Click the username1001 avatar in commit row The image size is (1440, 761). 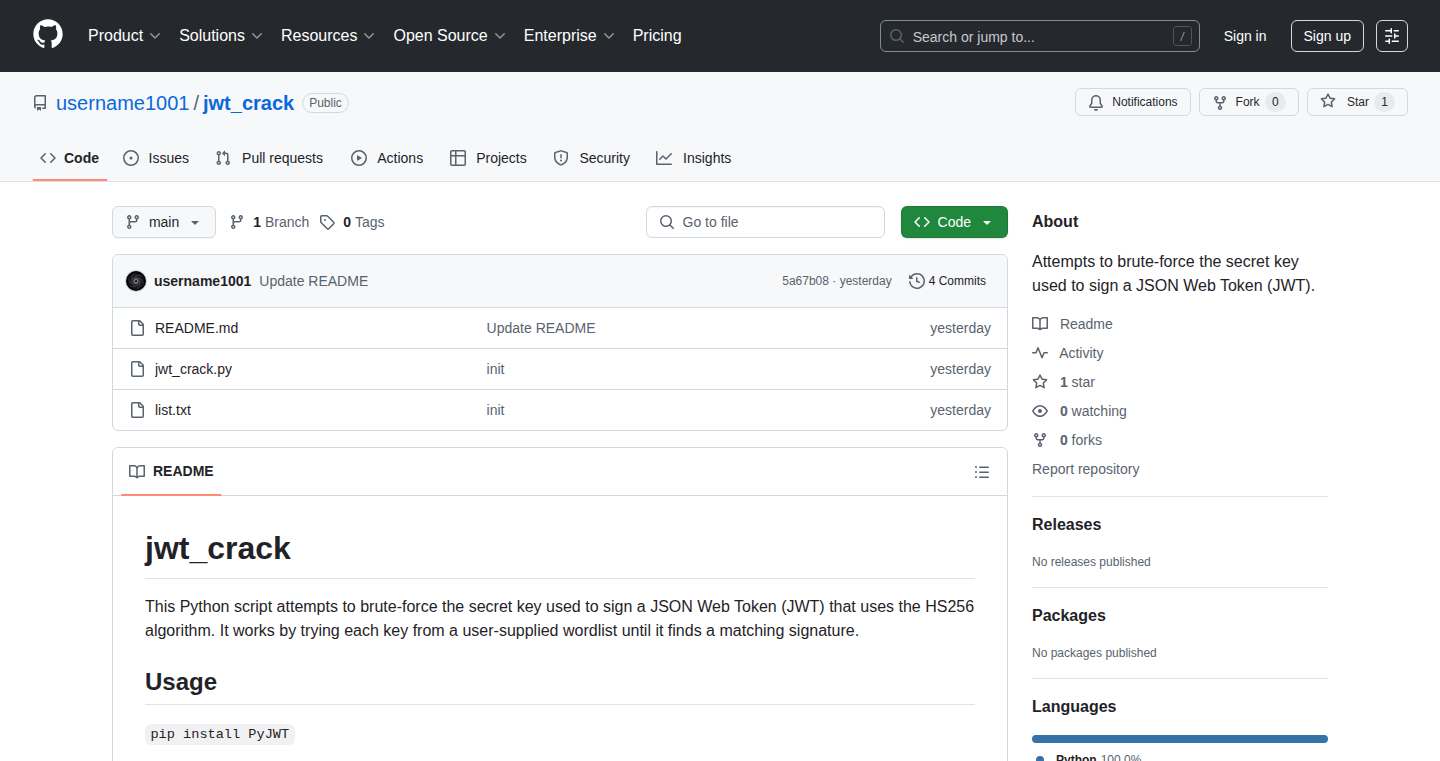click(x=136, y=281)
